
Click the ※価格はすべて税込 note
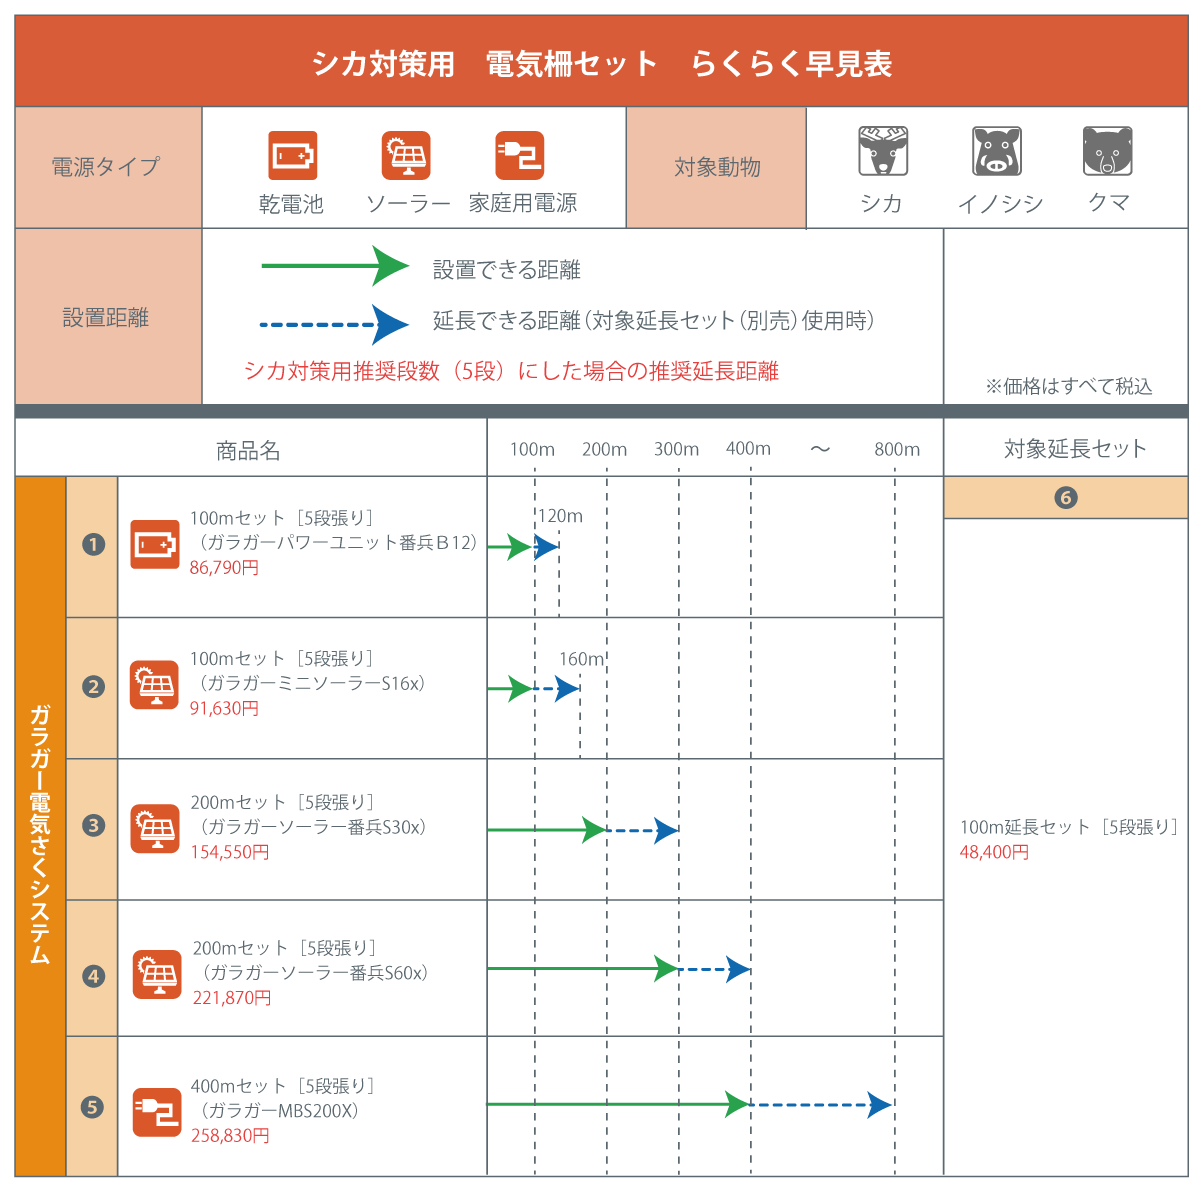[x=1068, y=386]
